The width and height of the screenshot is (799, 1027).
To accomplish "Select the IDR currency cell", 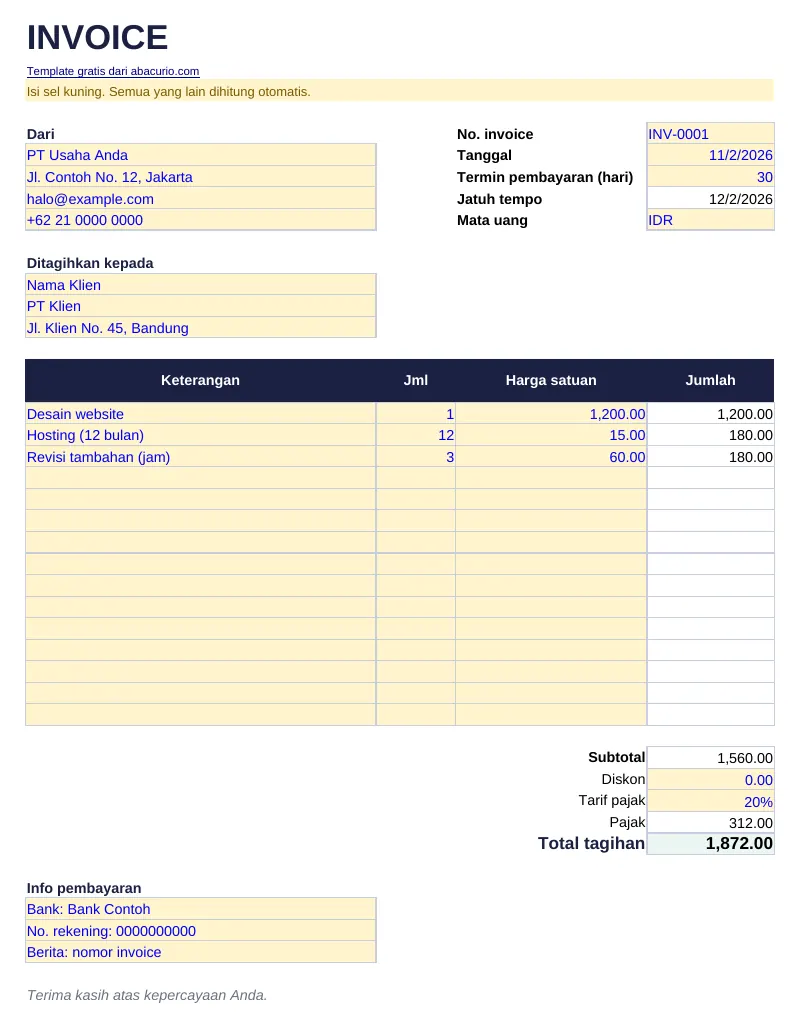I will tap(711, 220).
